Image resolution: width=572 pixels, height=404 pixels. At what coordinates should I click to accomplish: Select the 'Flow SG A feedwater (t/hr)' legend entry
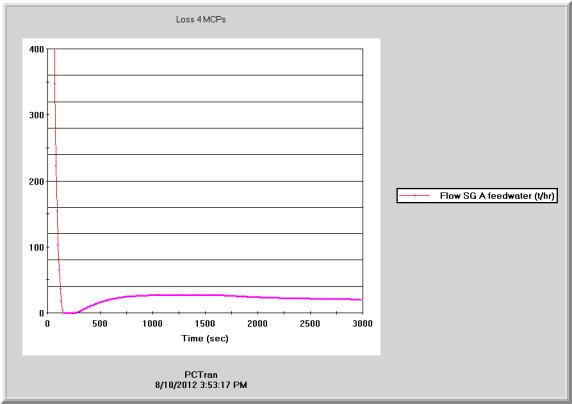[x=477, y=196]
